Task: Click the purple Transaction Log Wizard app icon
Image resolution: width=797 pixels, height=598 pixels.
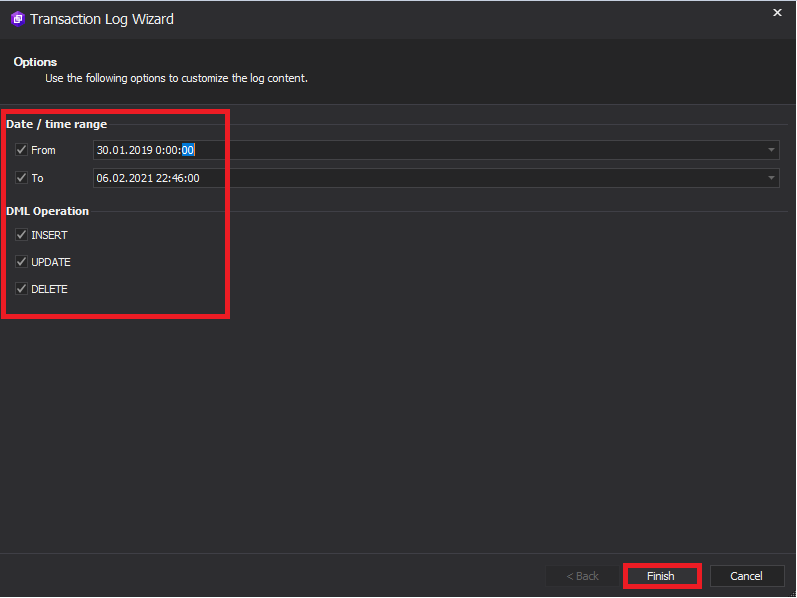Action: pyautogui.click(x=18, y=19)
